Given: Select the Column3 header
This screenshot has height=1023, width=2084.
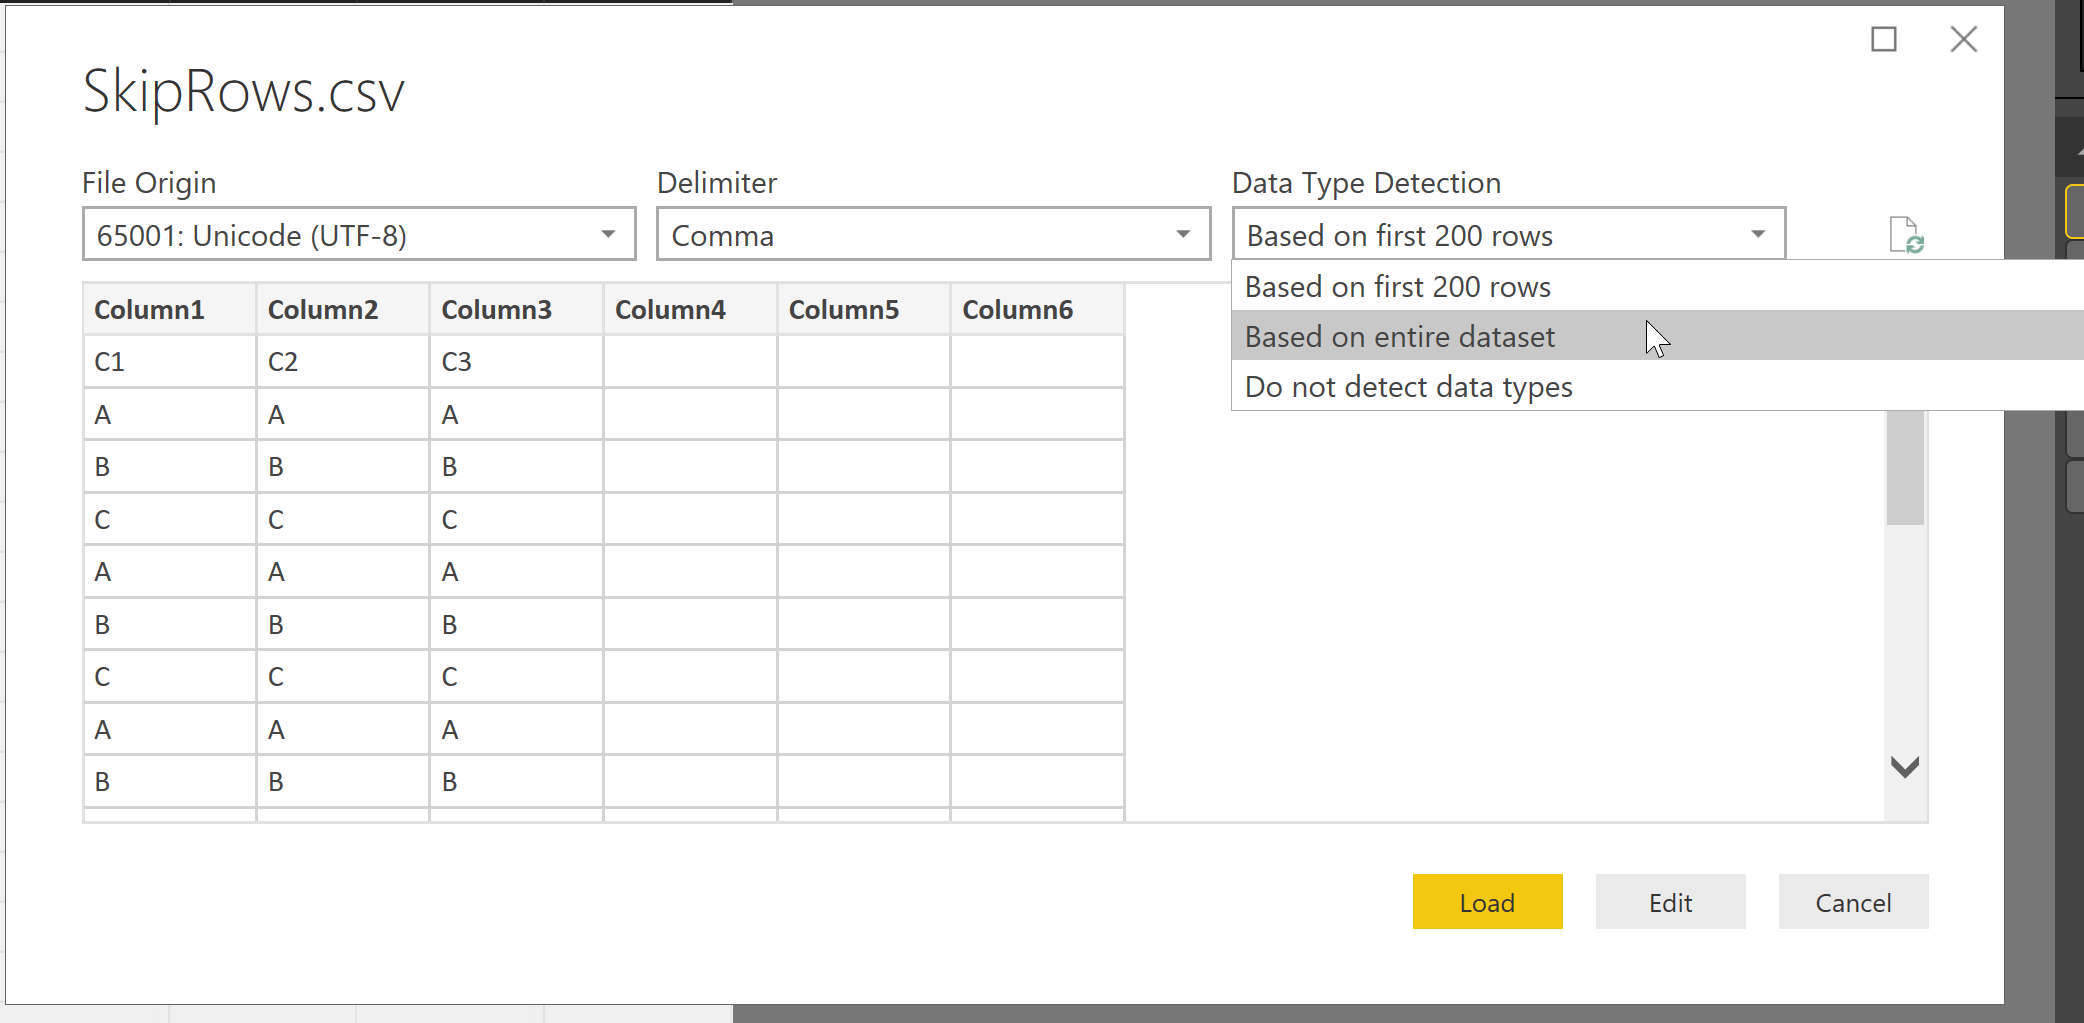Looking at the screenshot, I should tap(516, 309).
